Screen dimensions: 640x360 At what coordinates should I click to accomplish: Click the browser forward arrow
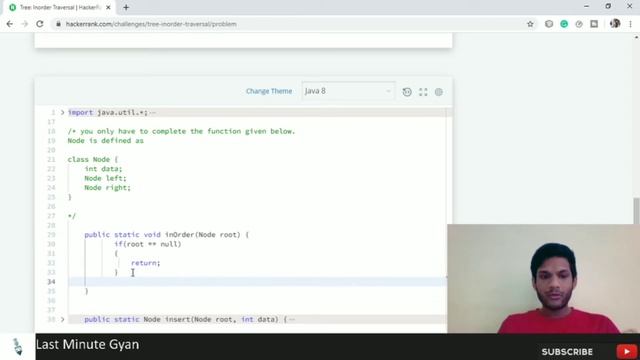point(24,24)
